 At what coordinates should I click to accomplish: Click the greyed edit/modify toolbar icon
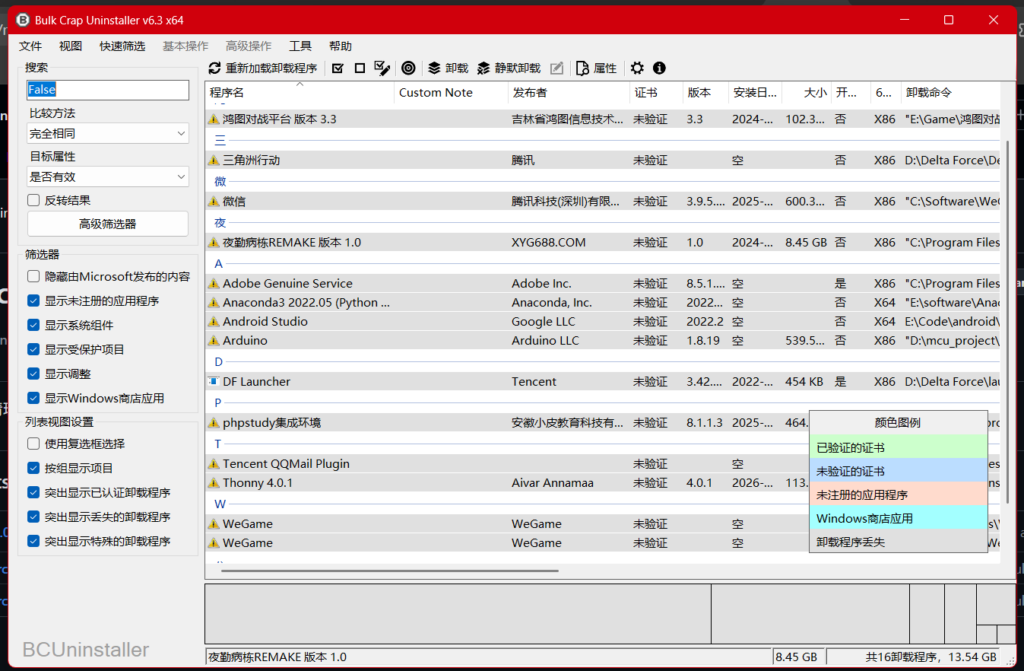click(x=556, y=68)
